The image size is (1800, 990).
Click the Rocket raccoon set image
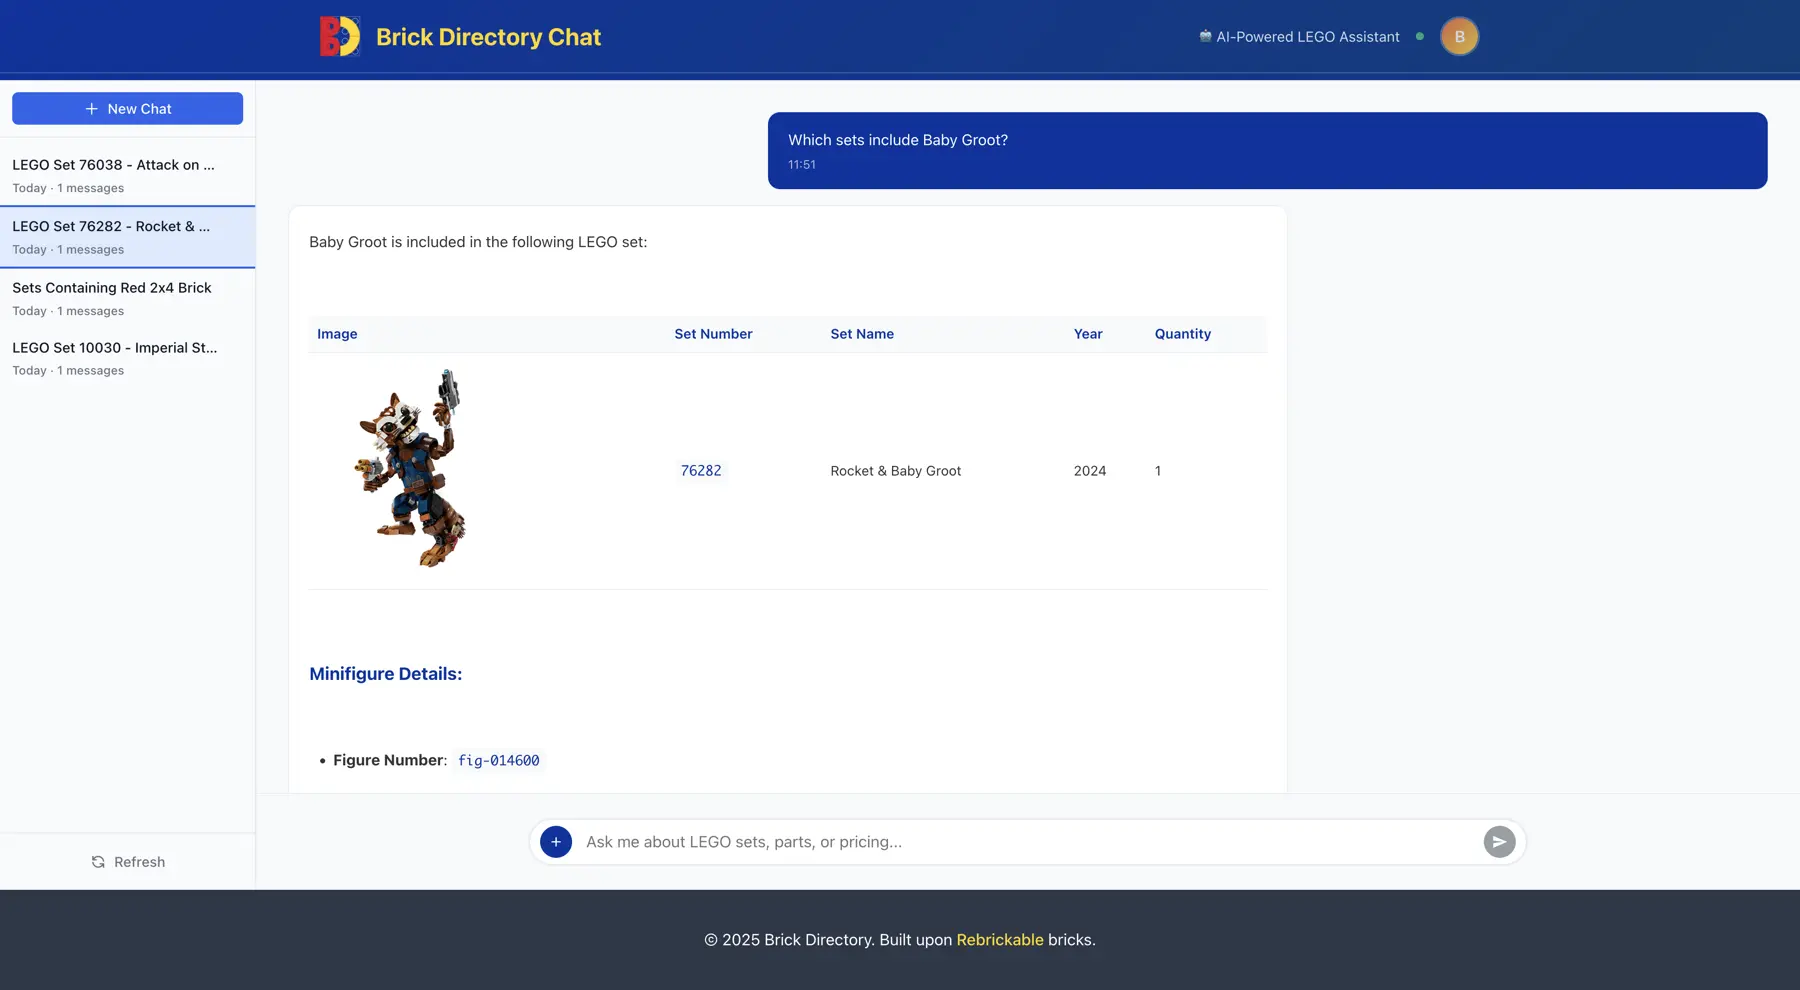click(x=411, y=468)
